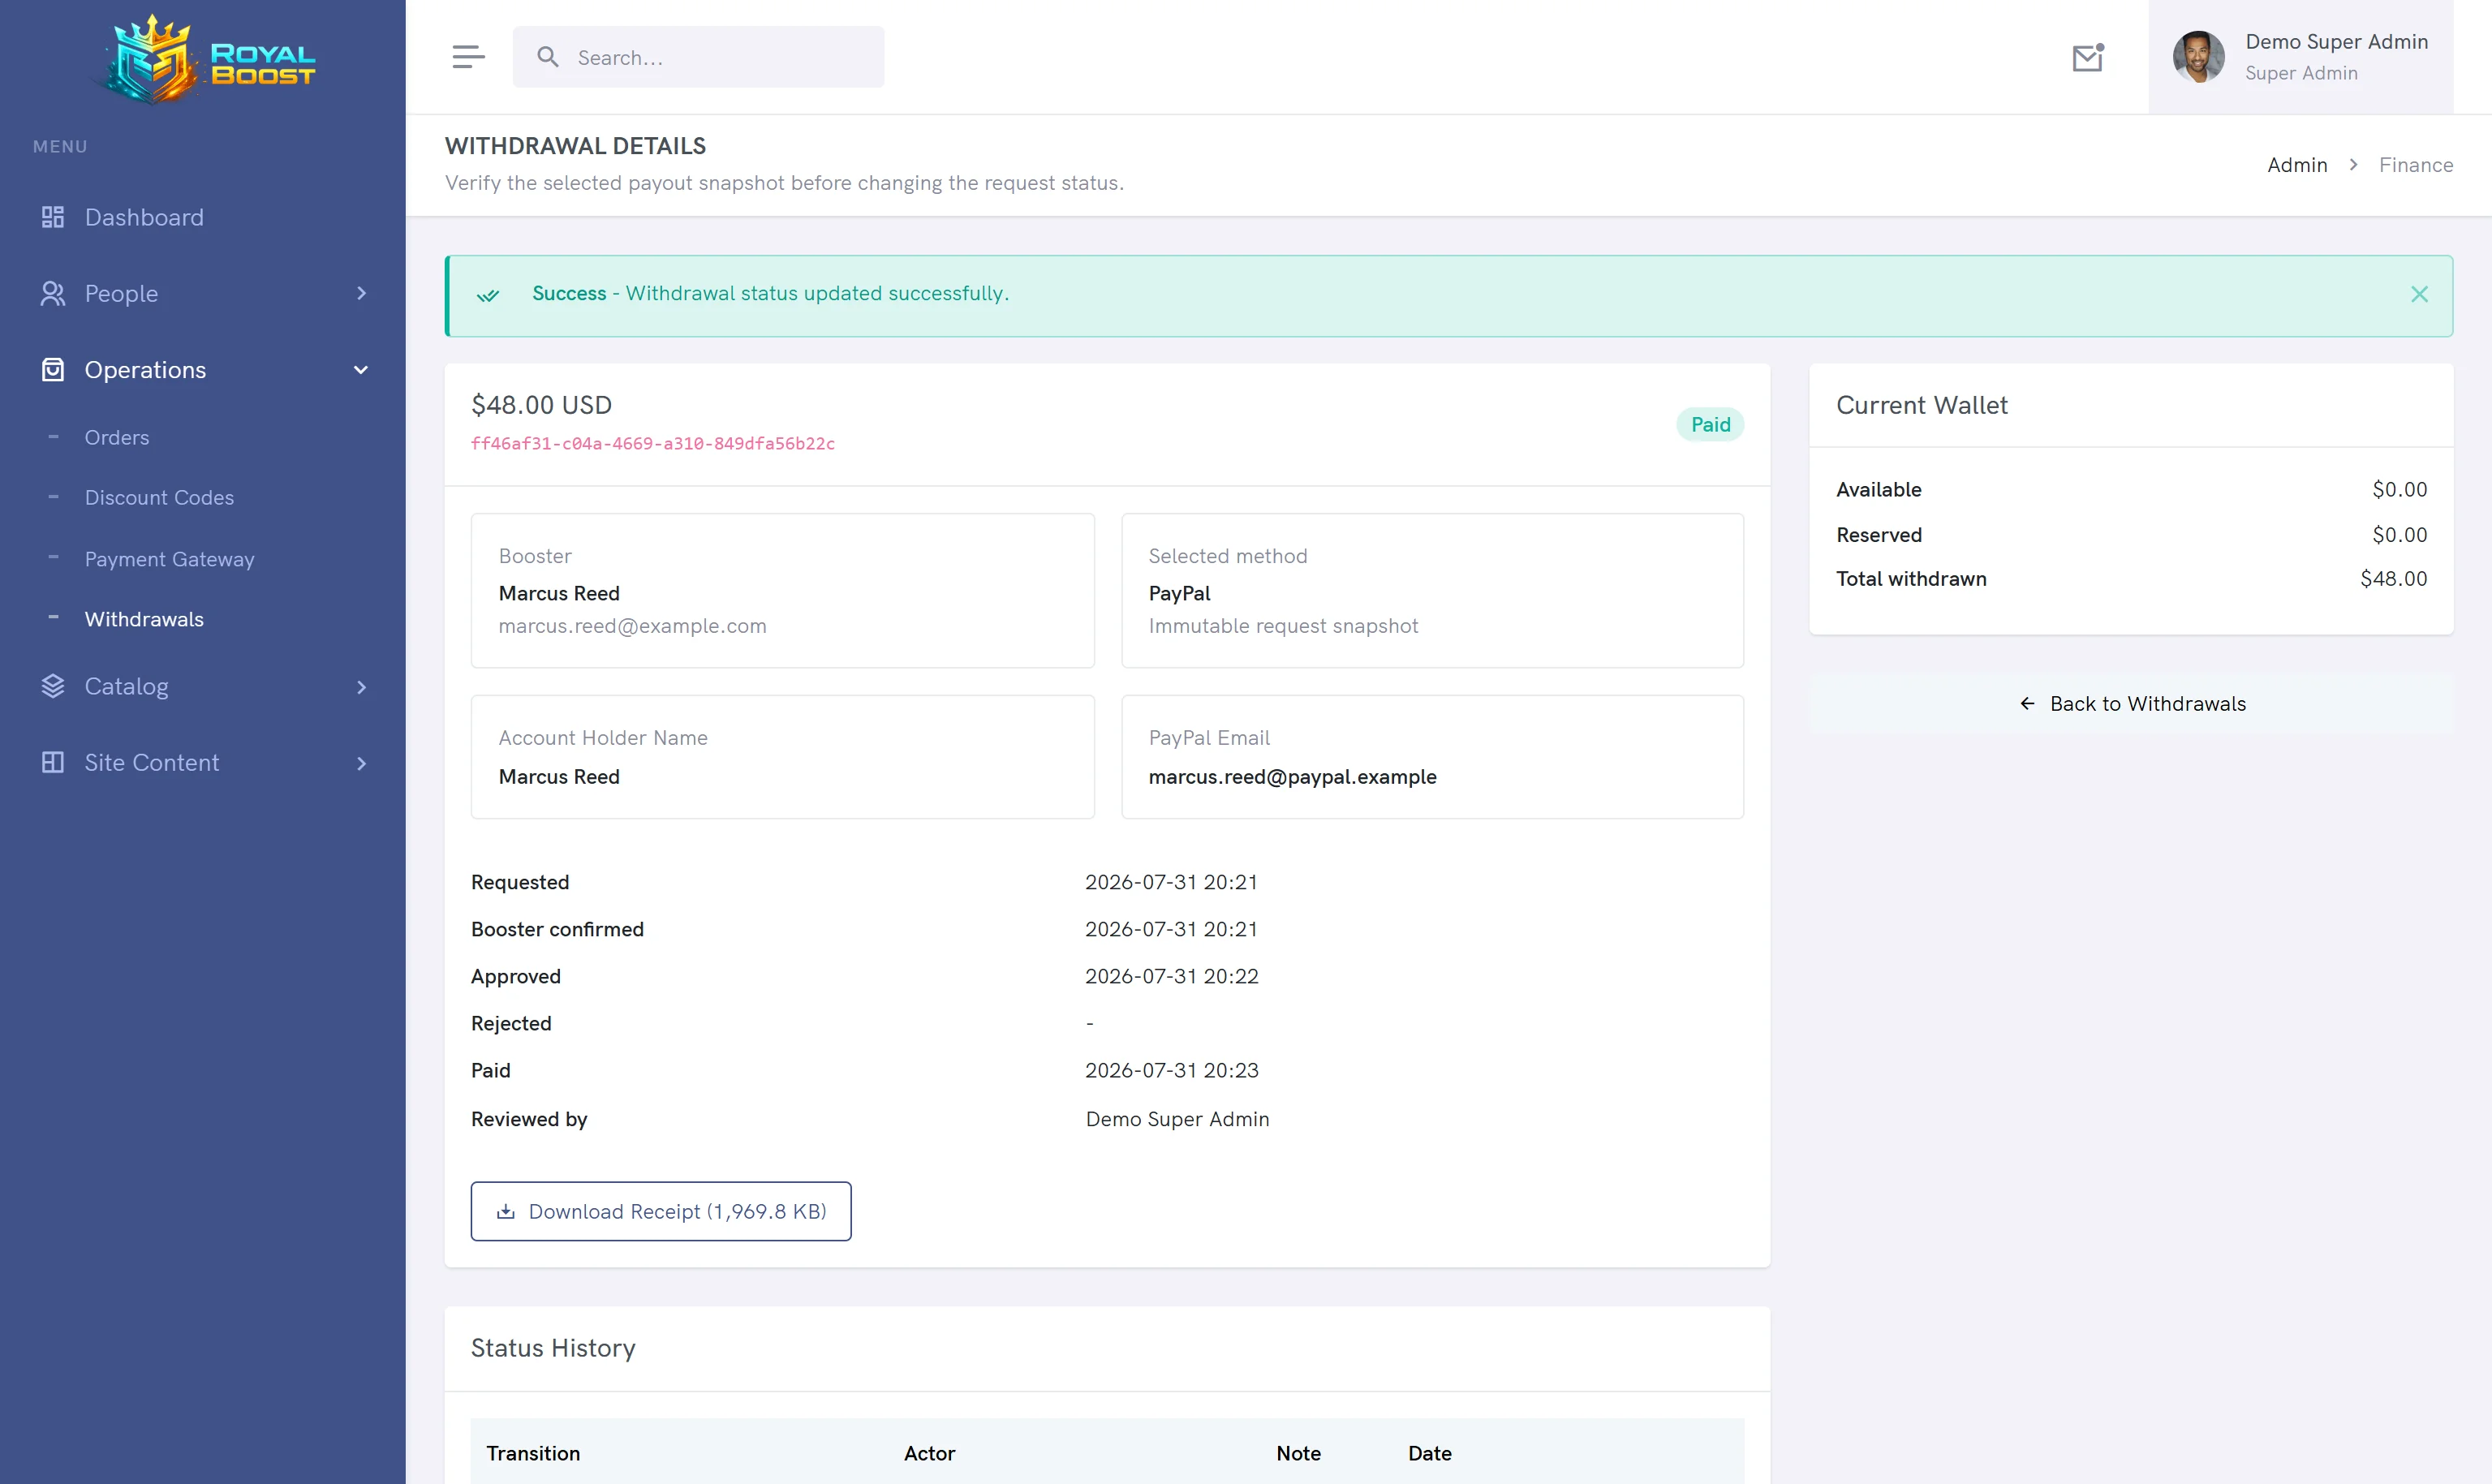Open Discount Codes submenu item
2492x1484 pixels.
[159, 497]
